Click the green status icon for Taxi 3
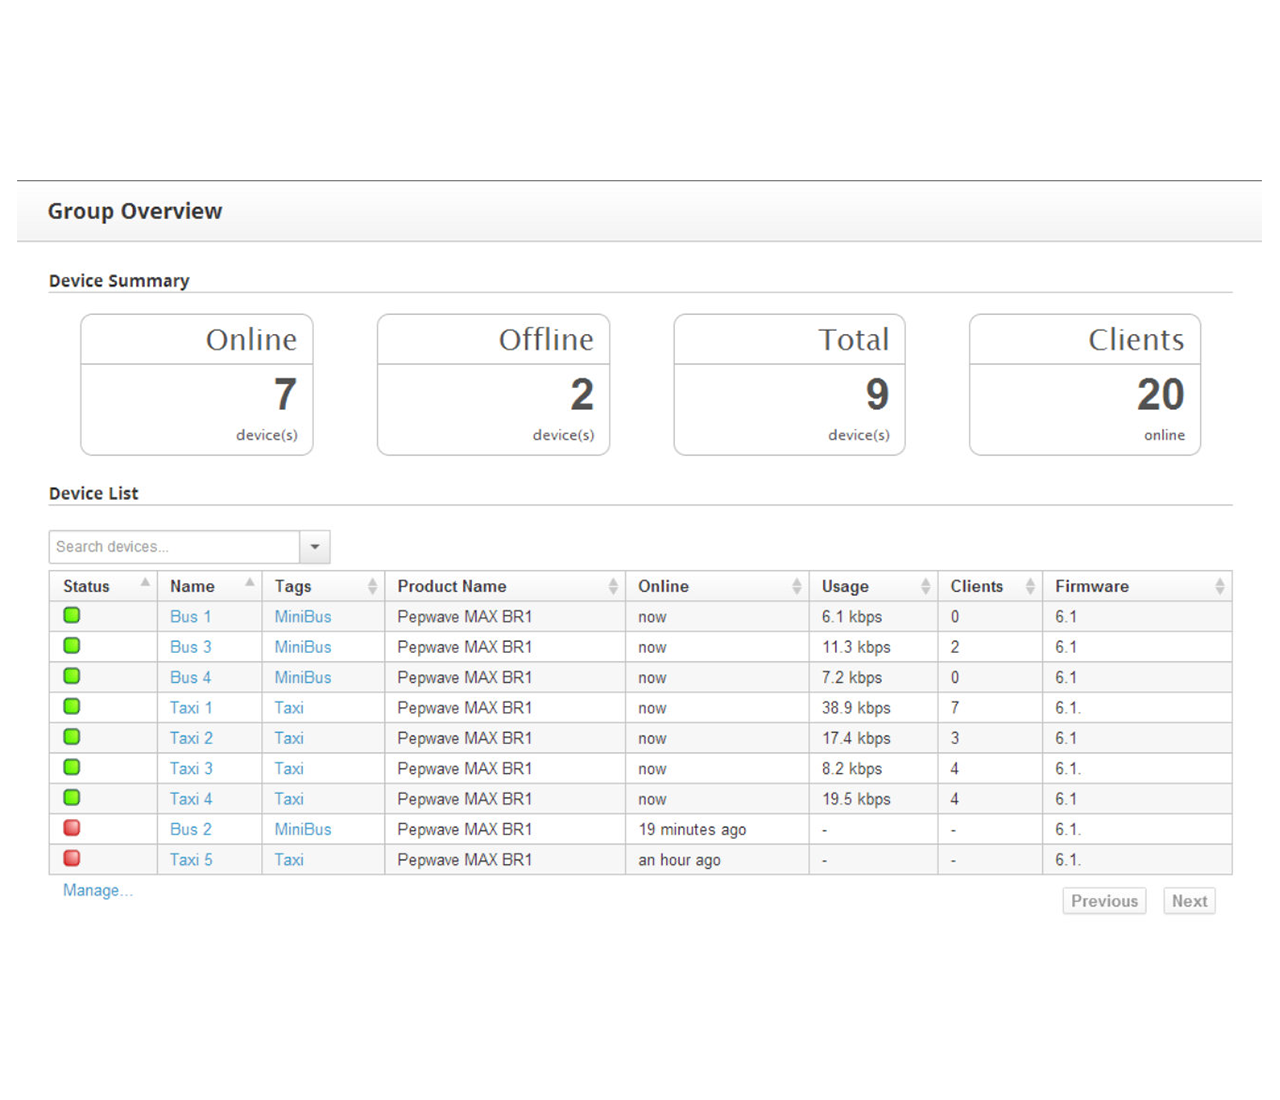The height and width of the screenshot is (1100, 1280). click(x=72, y=767)
